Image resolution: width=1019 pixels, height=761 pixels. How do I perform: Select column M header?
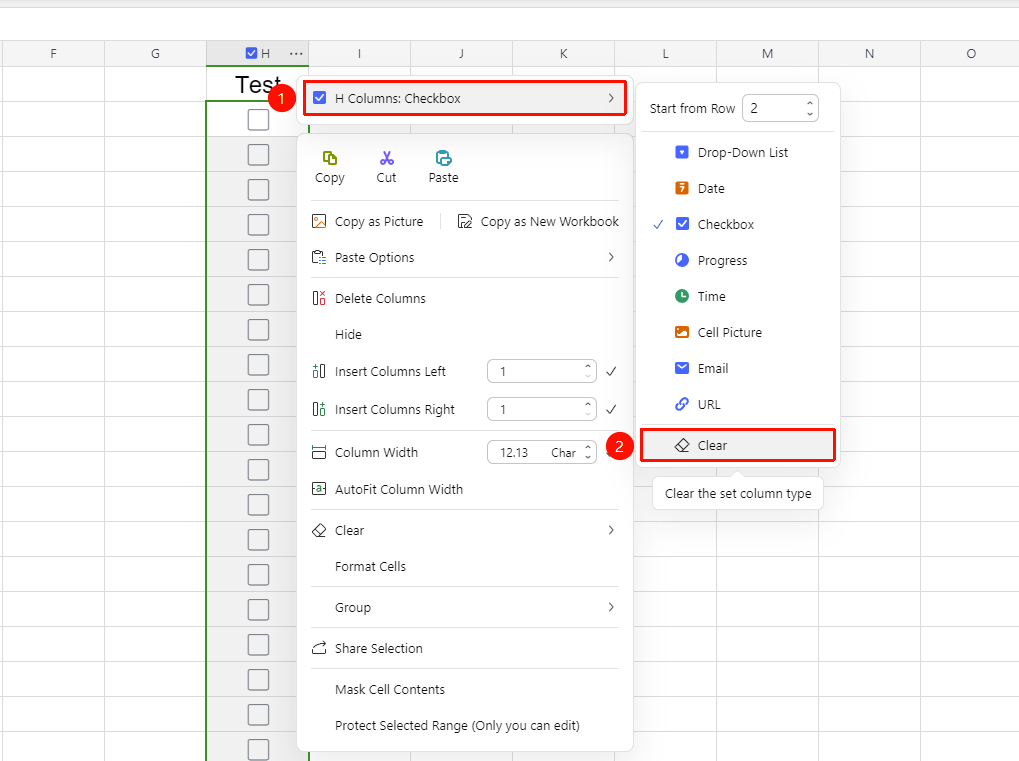767,53
